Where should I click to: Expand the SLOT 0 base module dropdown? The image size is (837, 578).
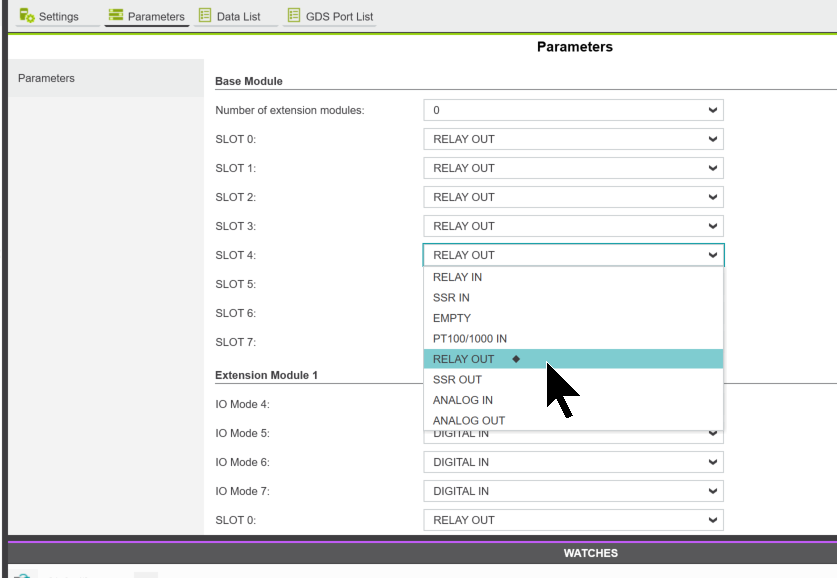(x=573, y=139)
